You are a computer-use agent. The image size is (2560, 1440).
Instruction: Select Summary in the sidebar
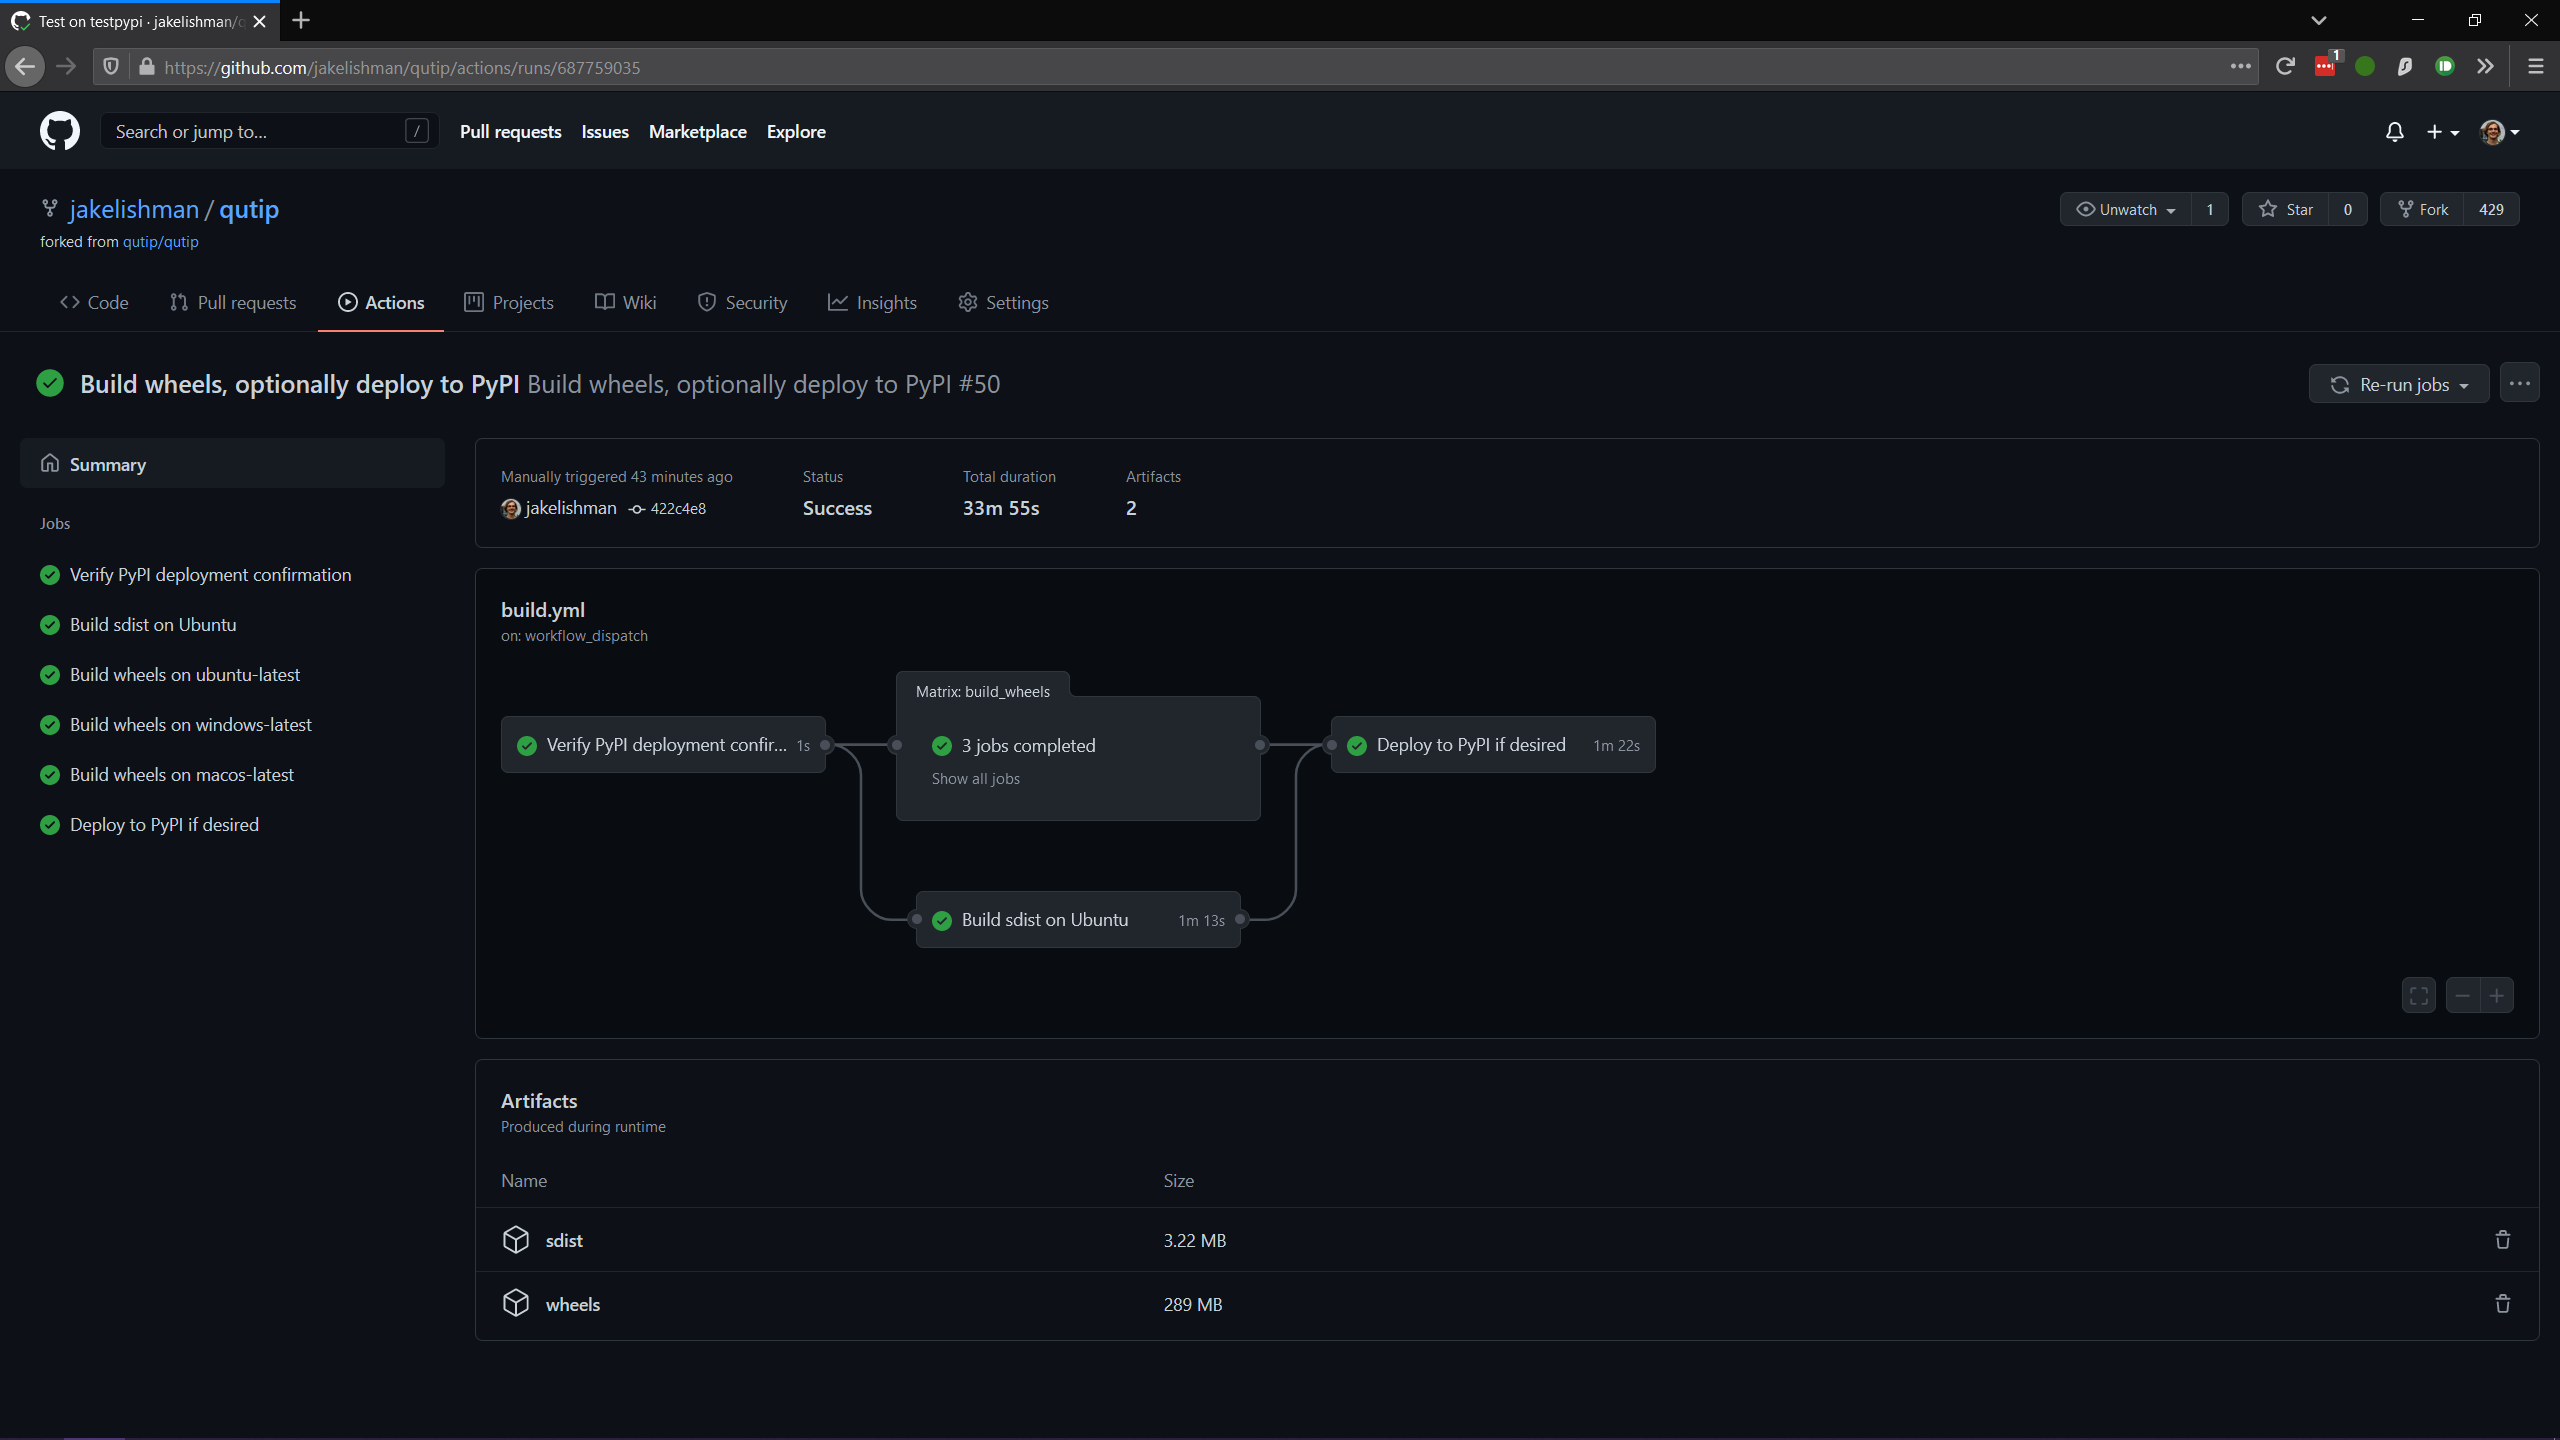(109, 464)
